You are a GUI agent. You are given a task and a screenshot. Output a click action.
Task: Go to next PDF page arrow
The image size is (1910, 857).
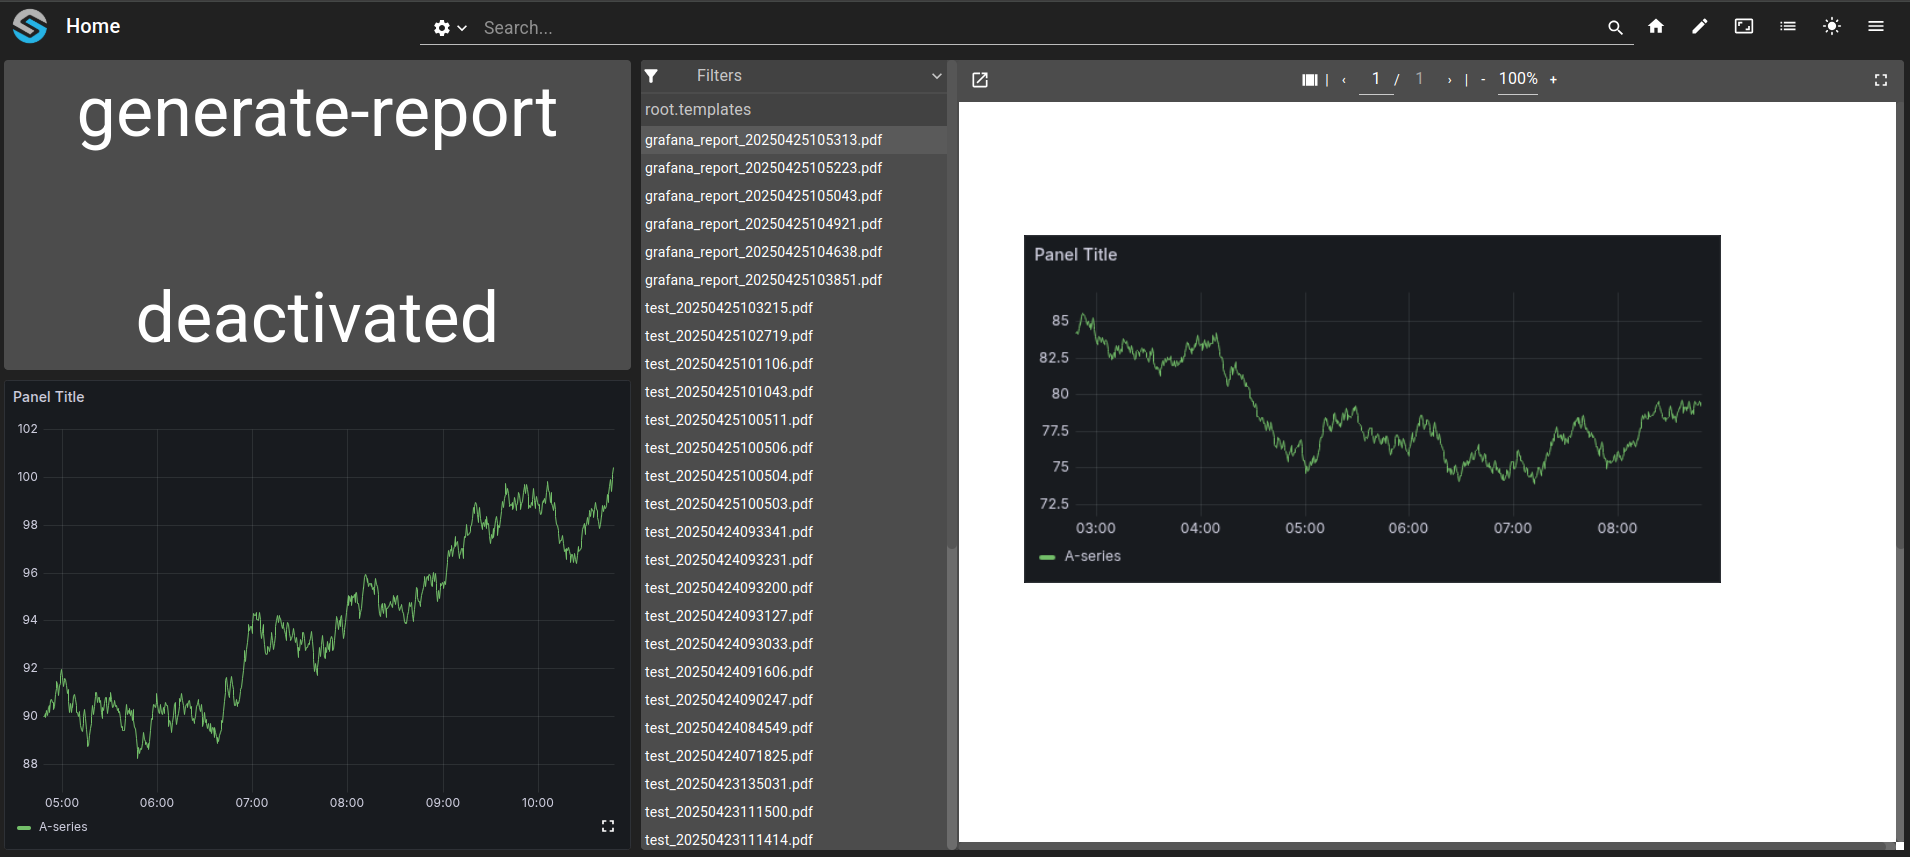pyautogui.click(x=1449, y=80)
